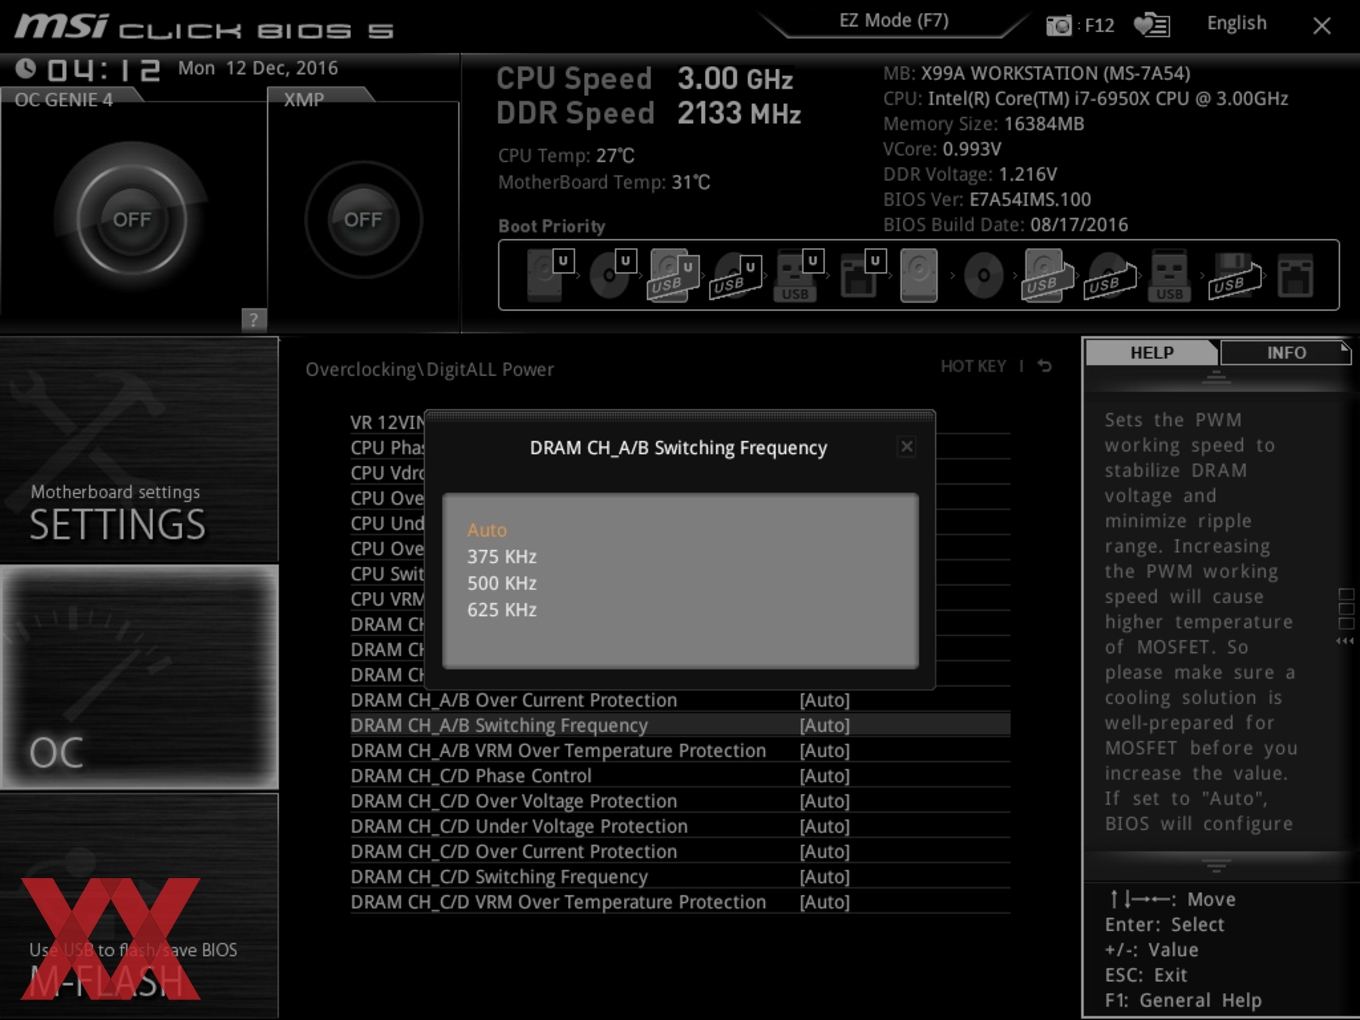The image size is (1360, 1020).
Task: Click the date Mon 12 Dec, 2016
Action: tap(258, 68)
